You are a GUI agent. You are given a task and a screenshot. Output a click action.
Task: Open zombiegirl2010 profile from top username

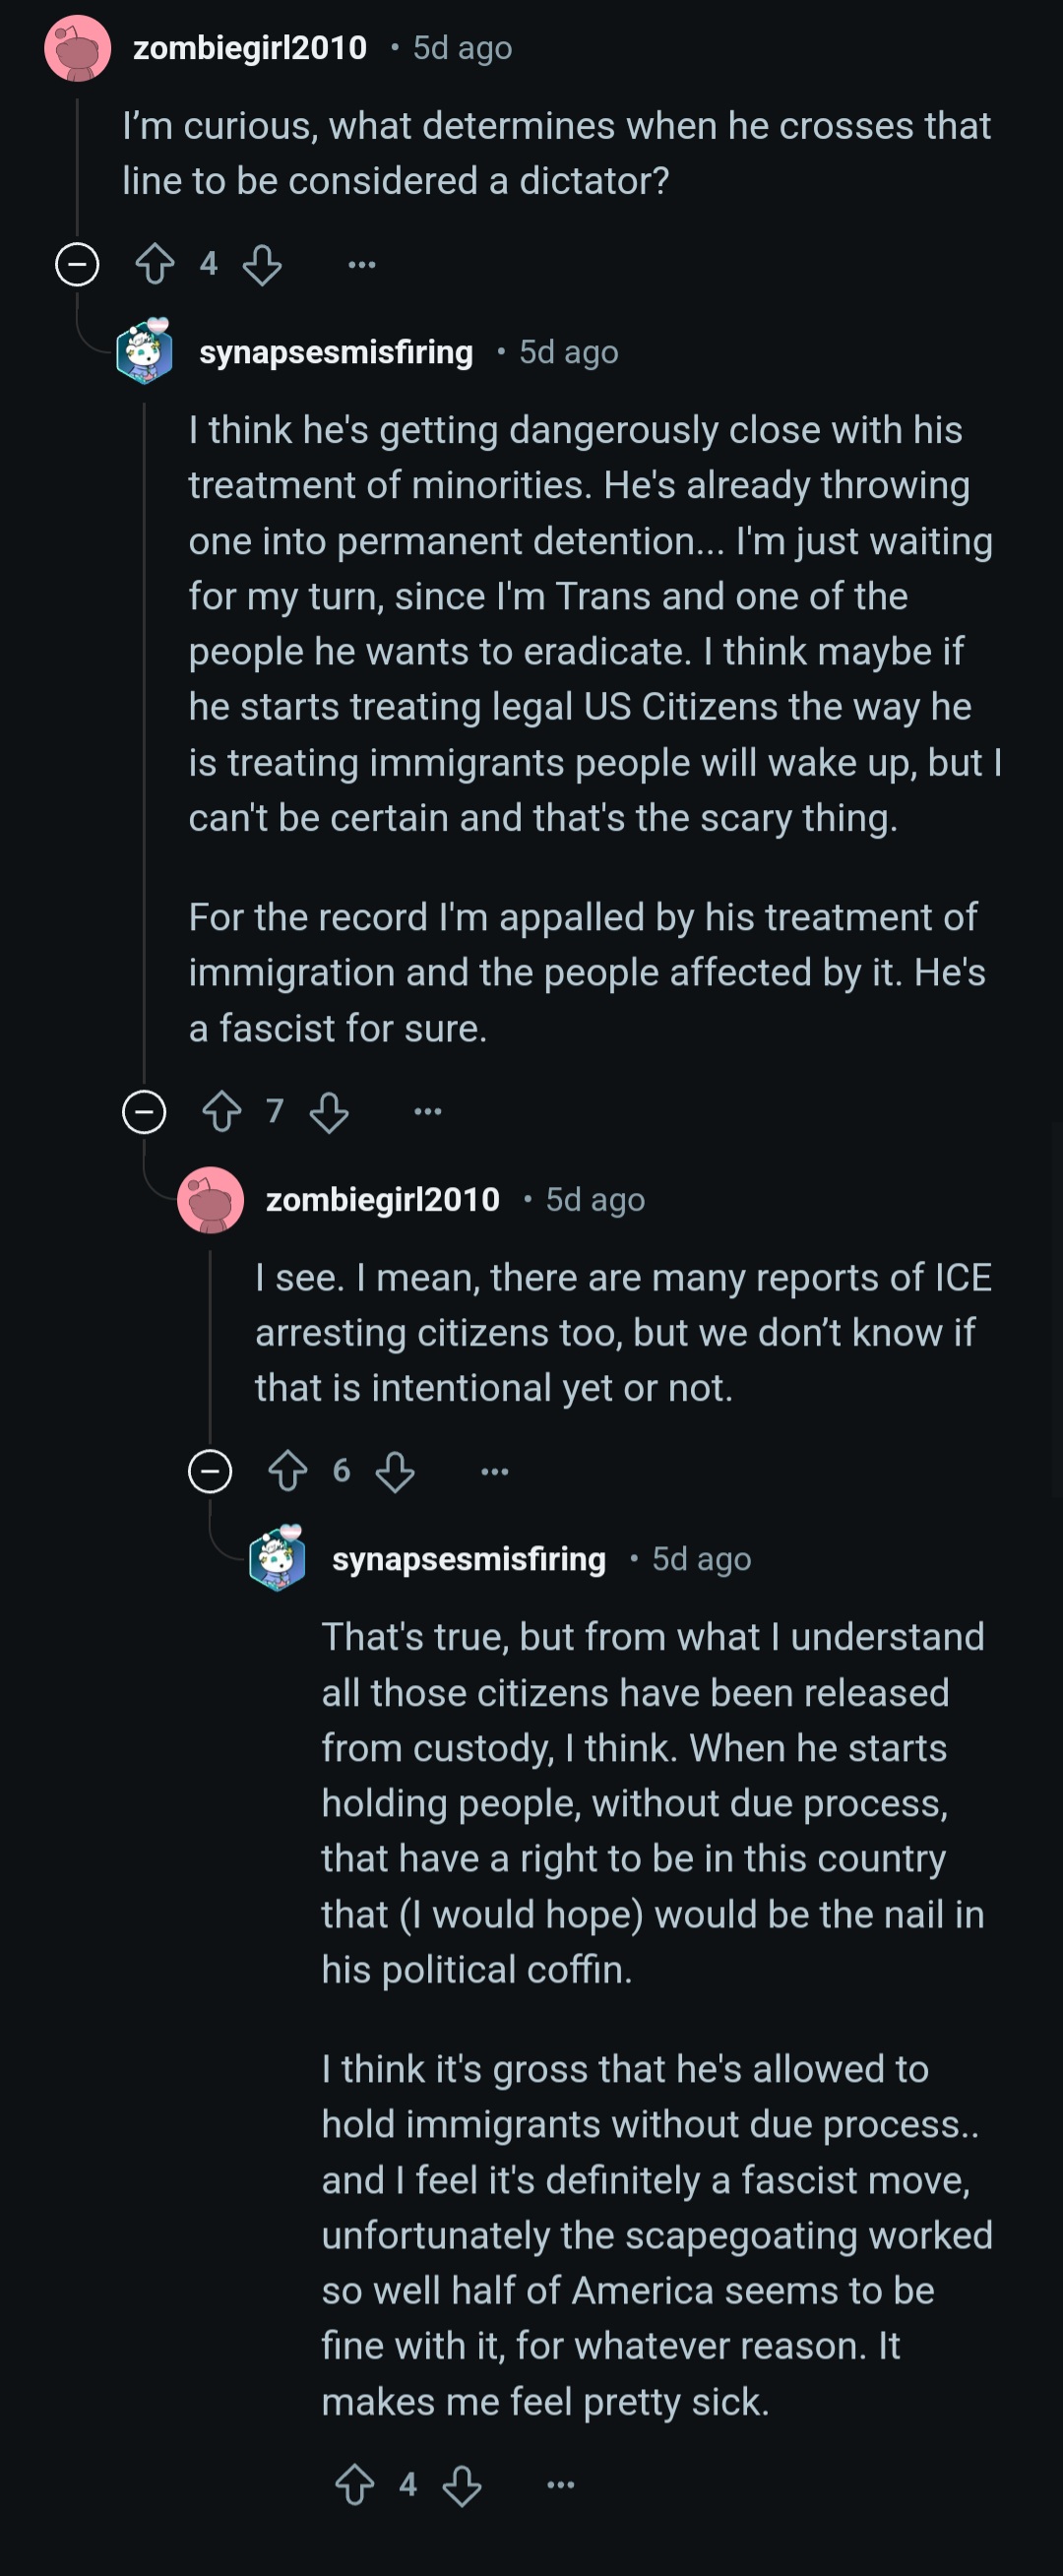click(x=250, y=47)
